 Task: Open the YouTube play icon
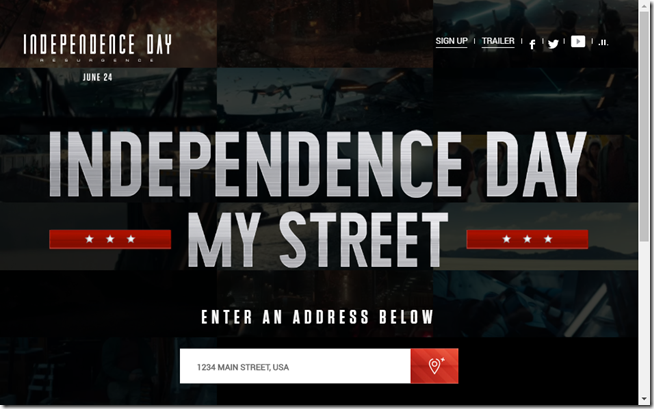[x=578, y=41]
